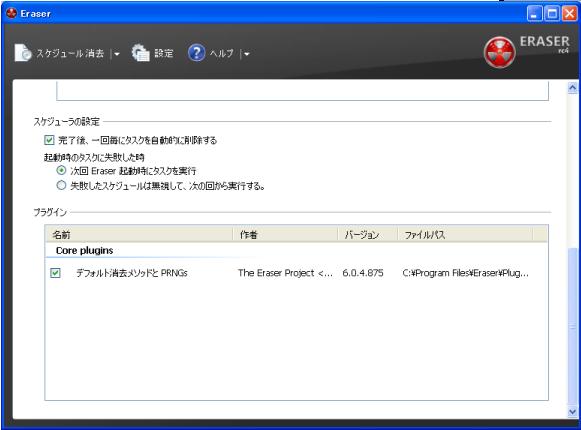581x430 pixels.
Task: Collapse the Core plugins group header
Action: (x=84, y=251)
